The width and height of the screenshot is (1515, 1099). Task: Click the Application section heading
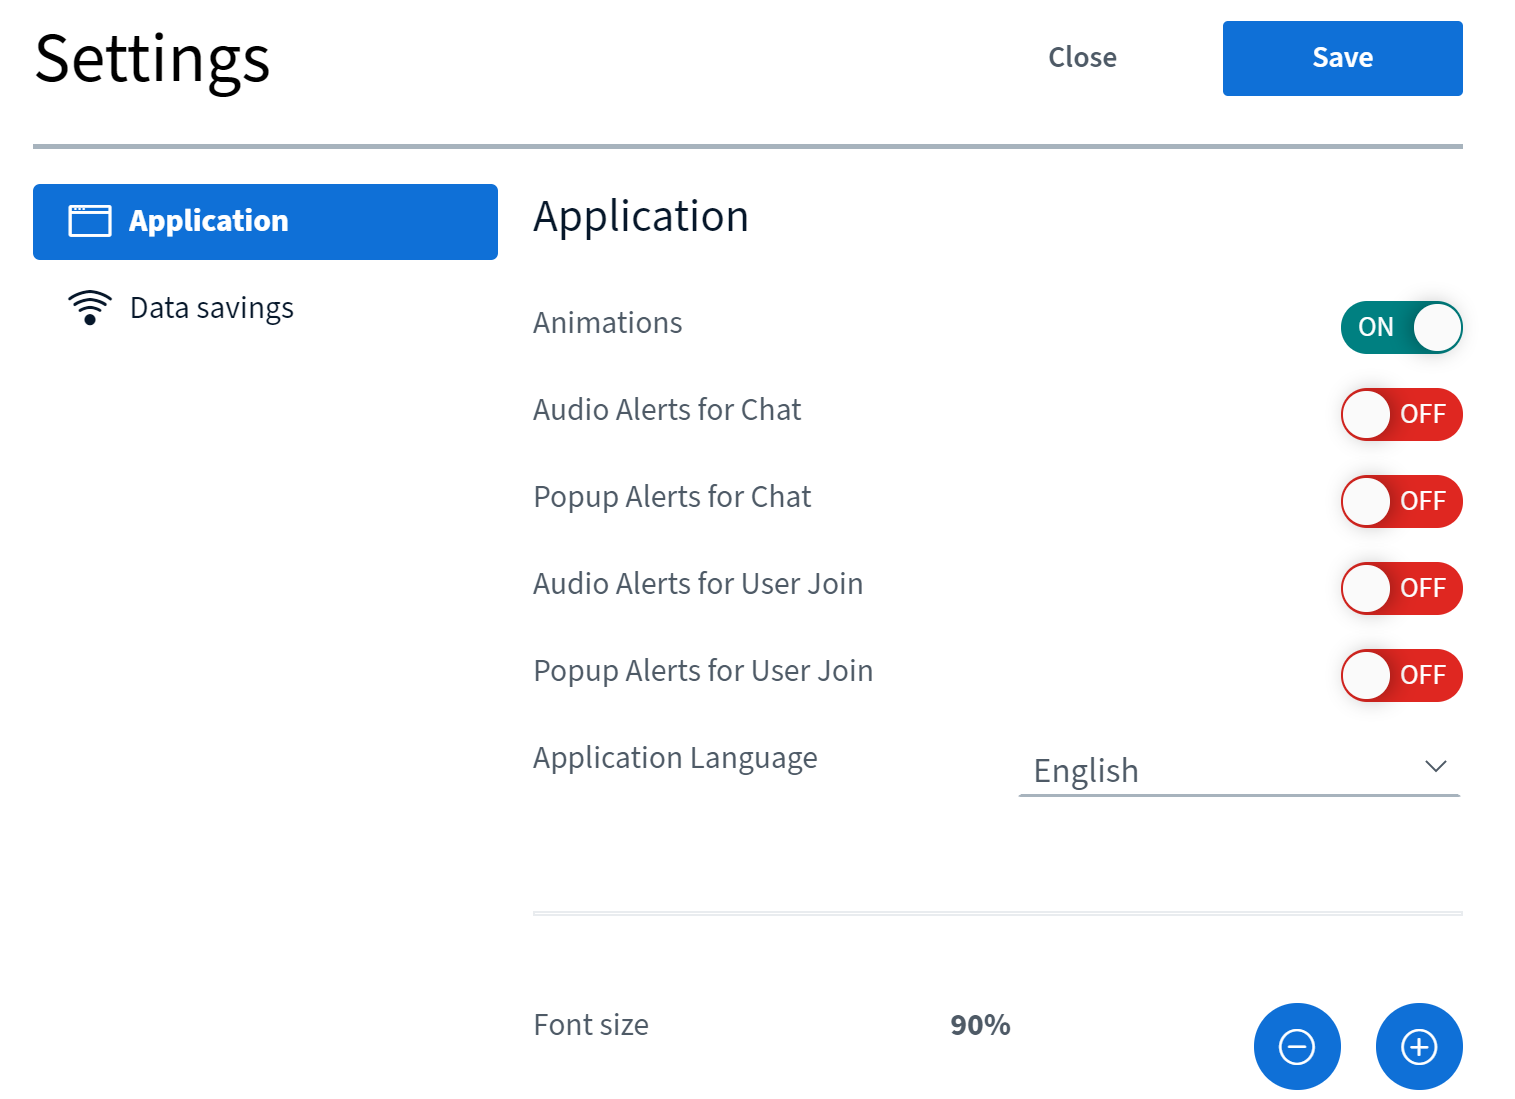click(x=641, y=216)
